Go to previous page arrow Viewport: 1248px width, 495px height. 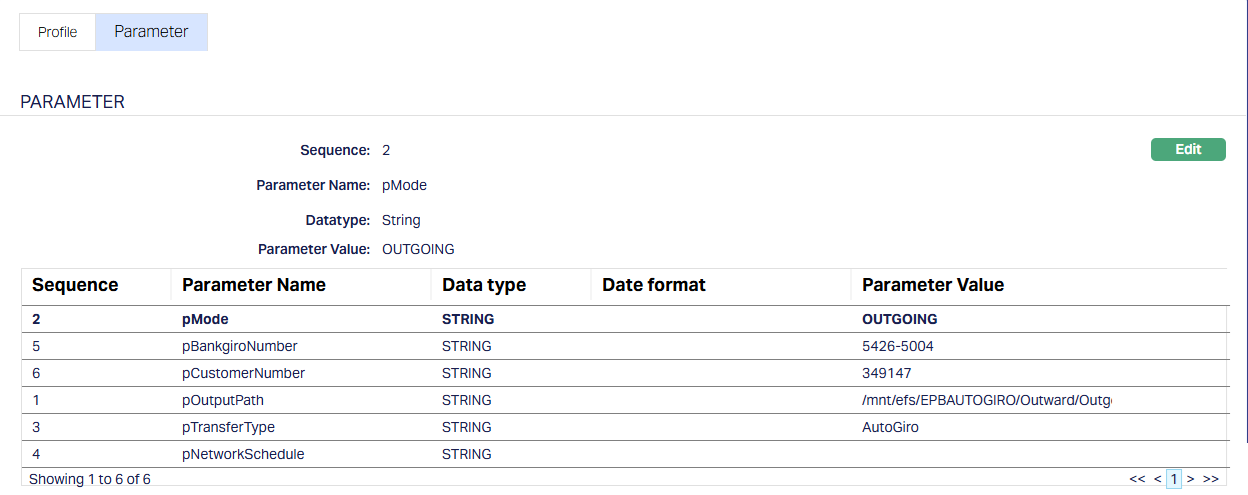tap(1157, 479)
